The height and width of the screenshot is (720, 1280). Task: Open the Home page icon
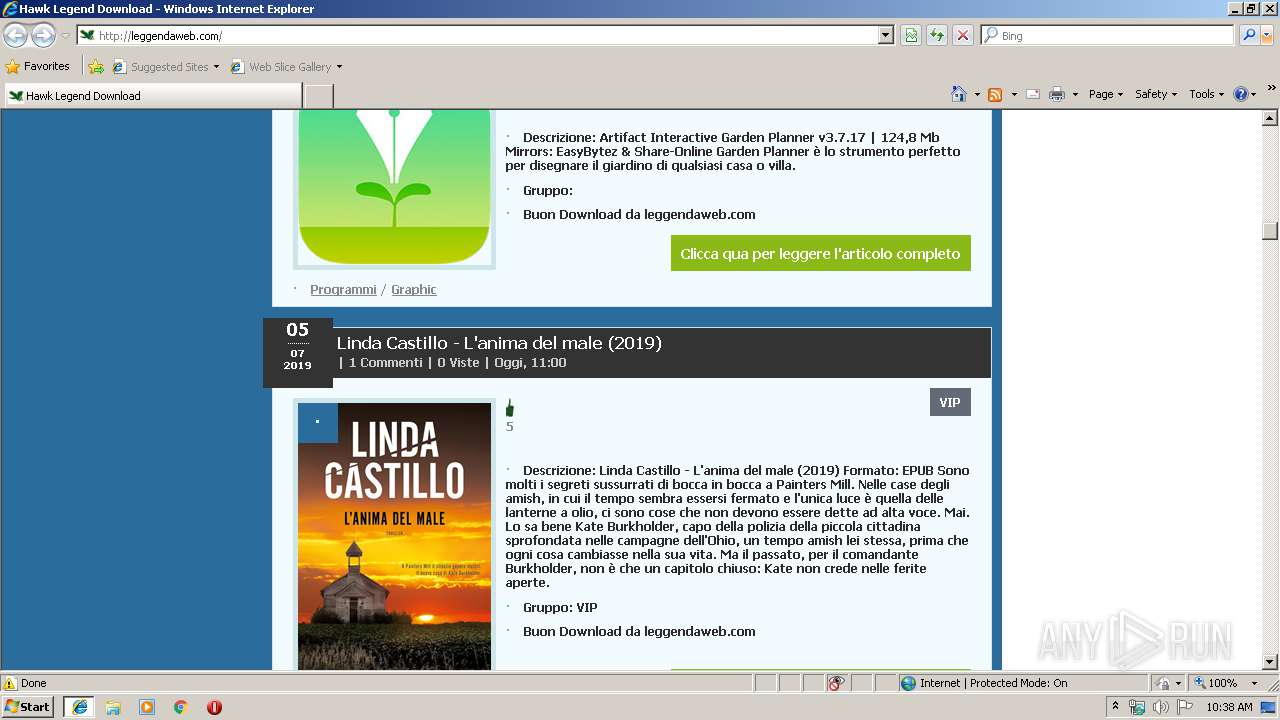coord(959,94)
